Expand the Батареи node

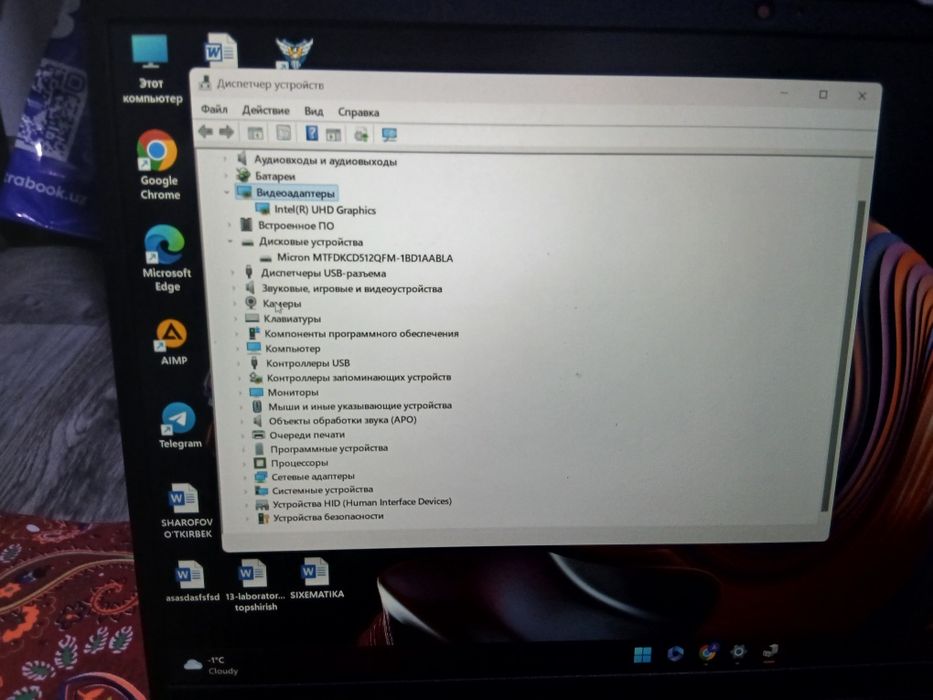[x=226, y=176]
